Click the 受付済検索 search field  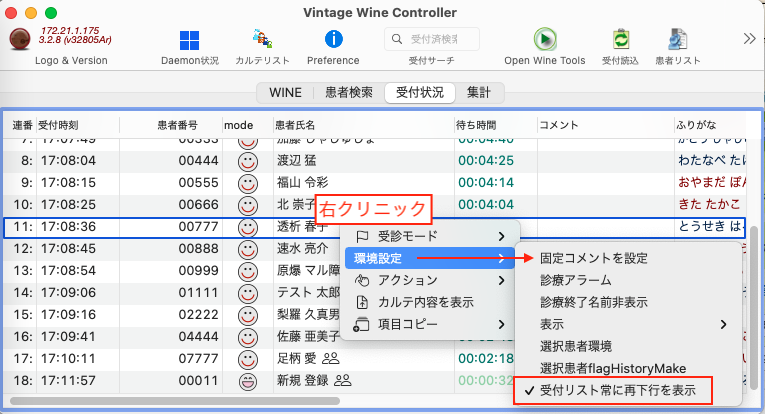tap(433, 39)
